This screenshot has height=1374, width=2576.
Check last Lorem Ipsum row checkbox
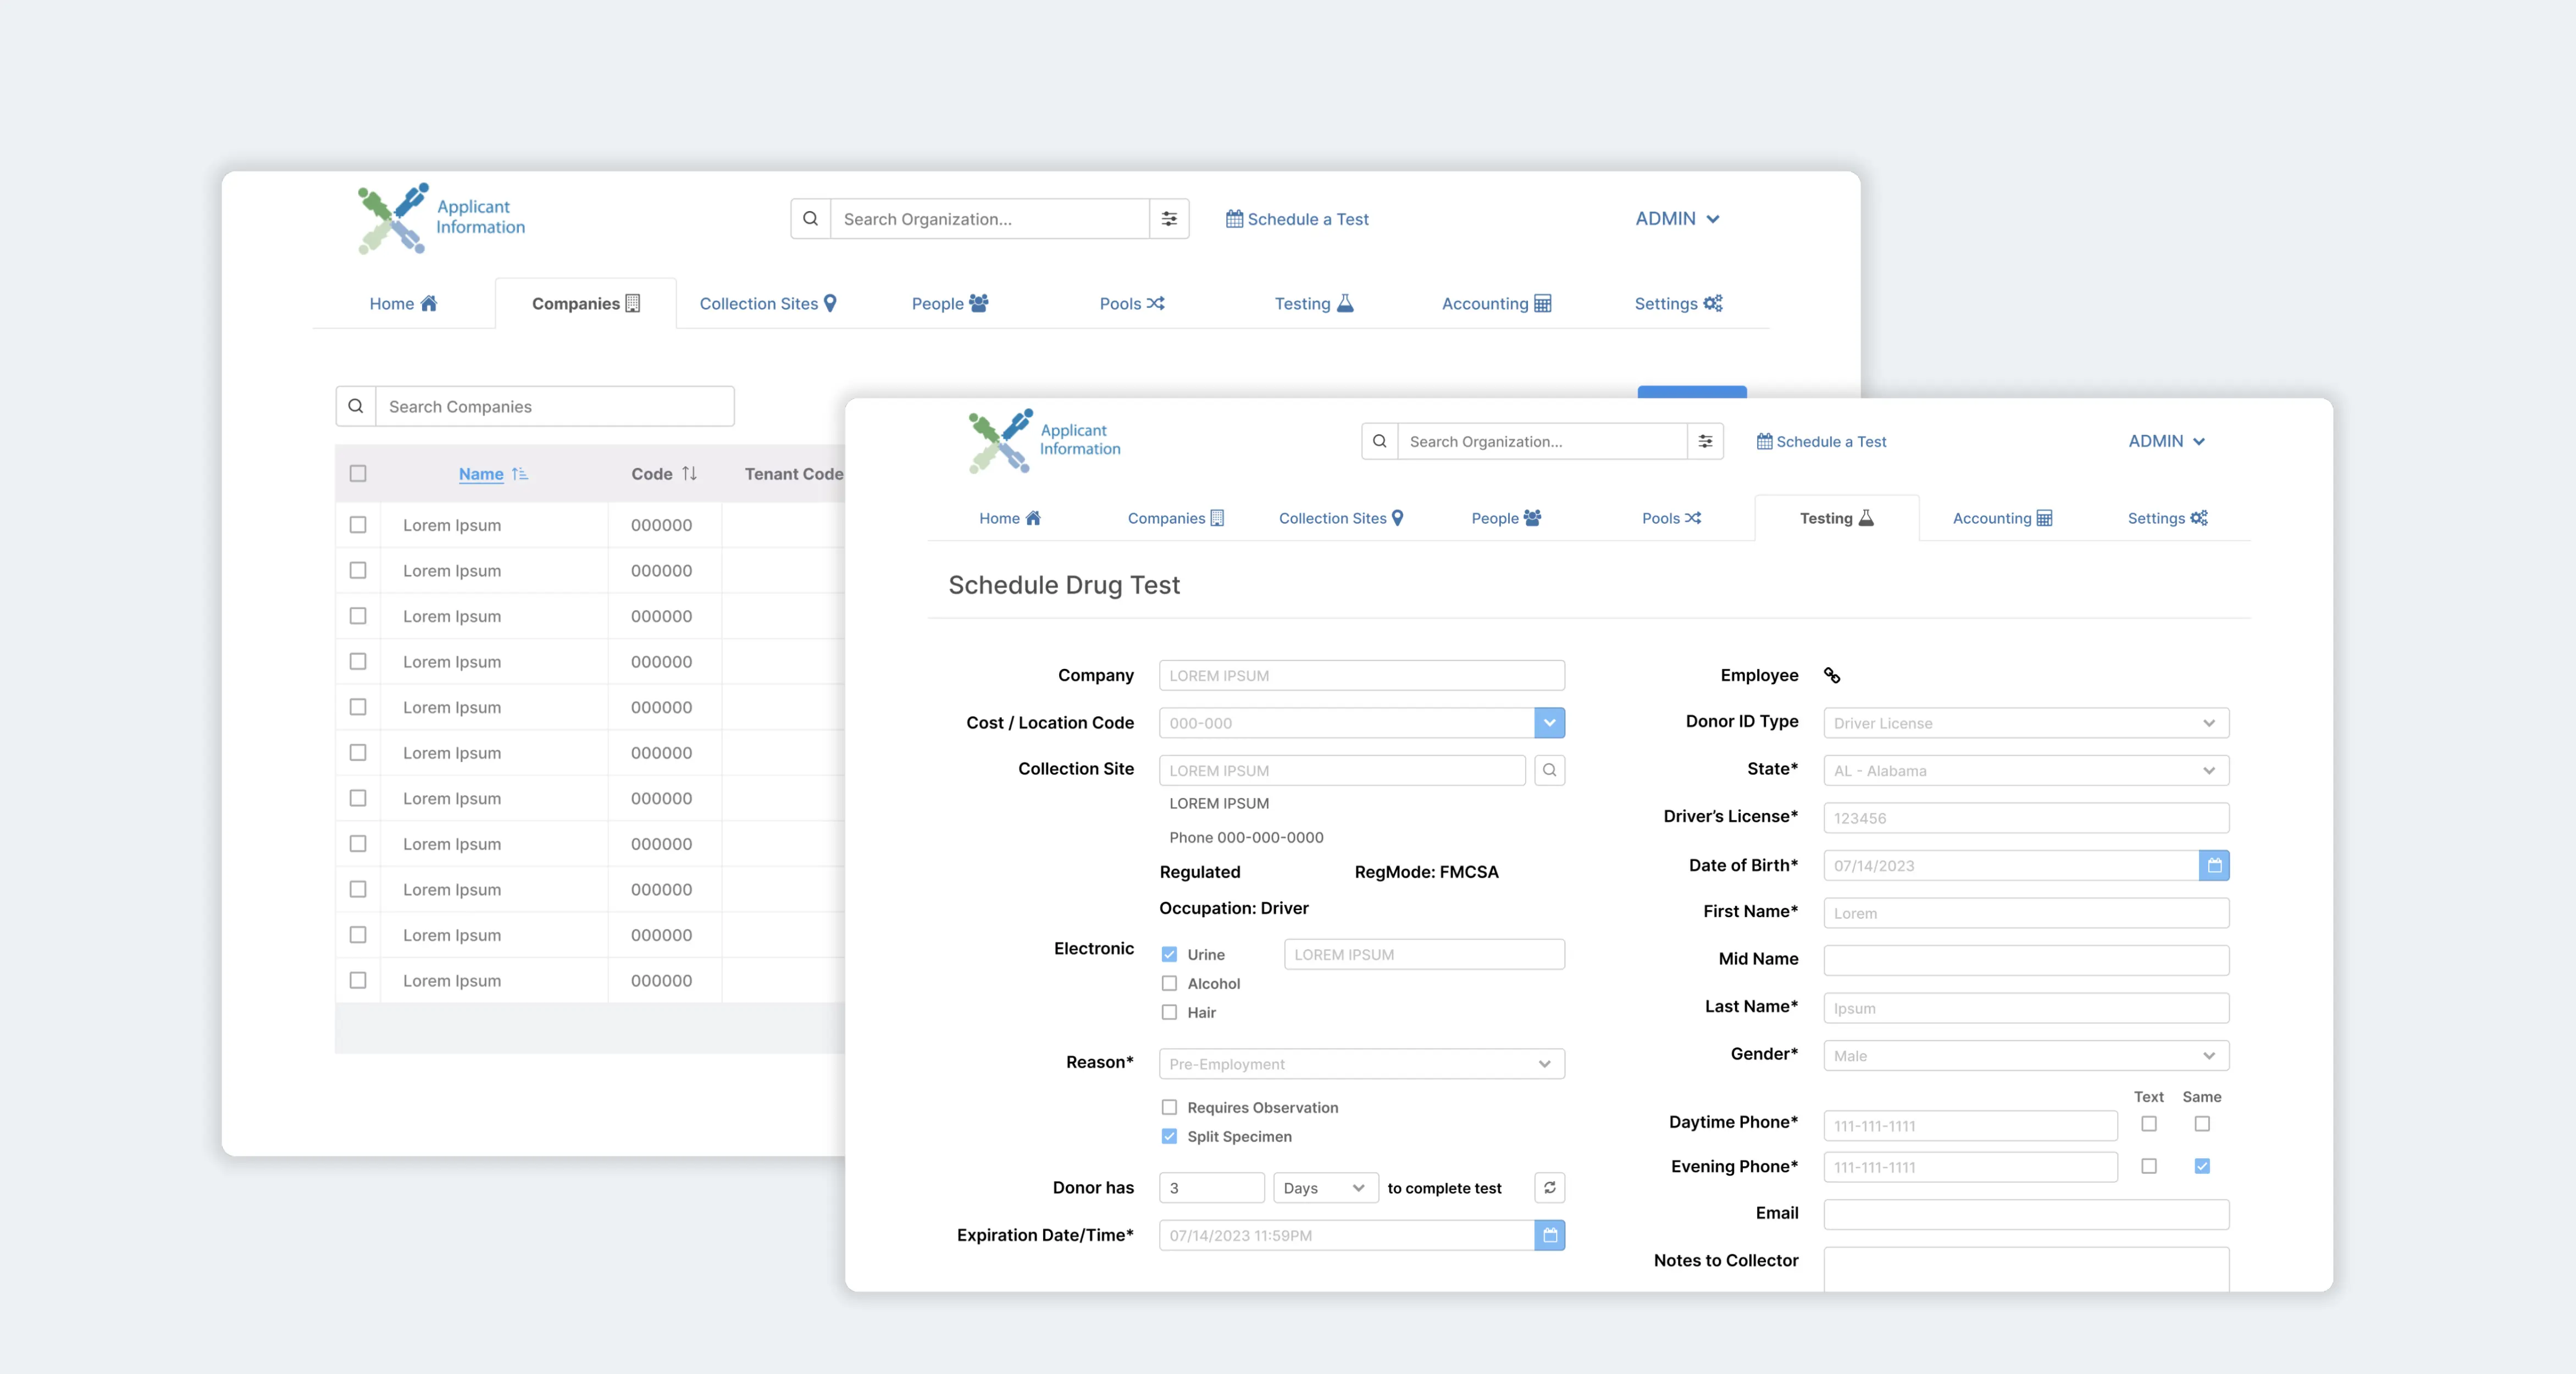pyautogui.click(x=358, y=980)
